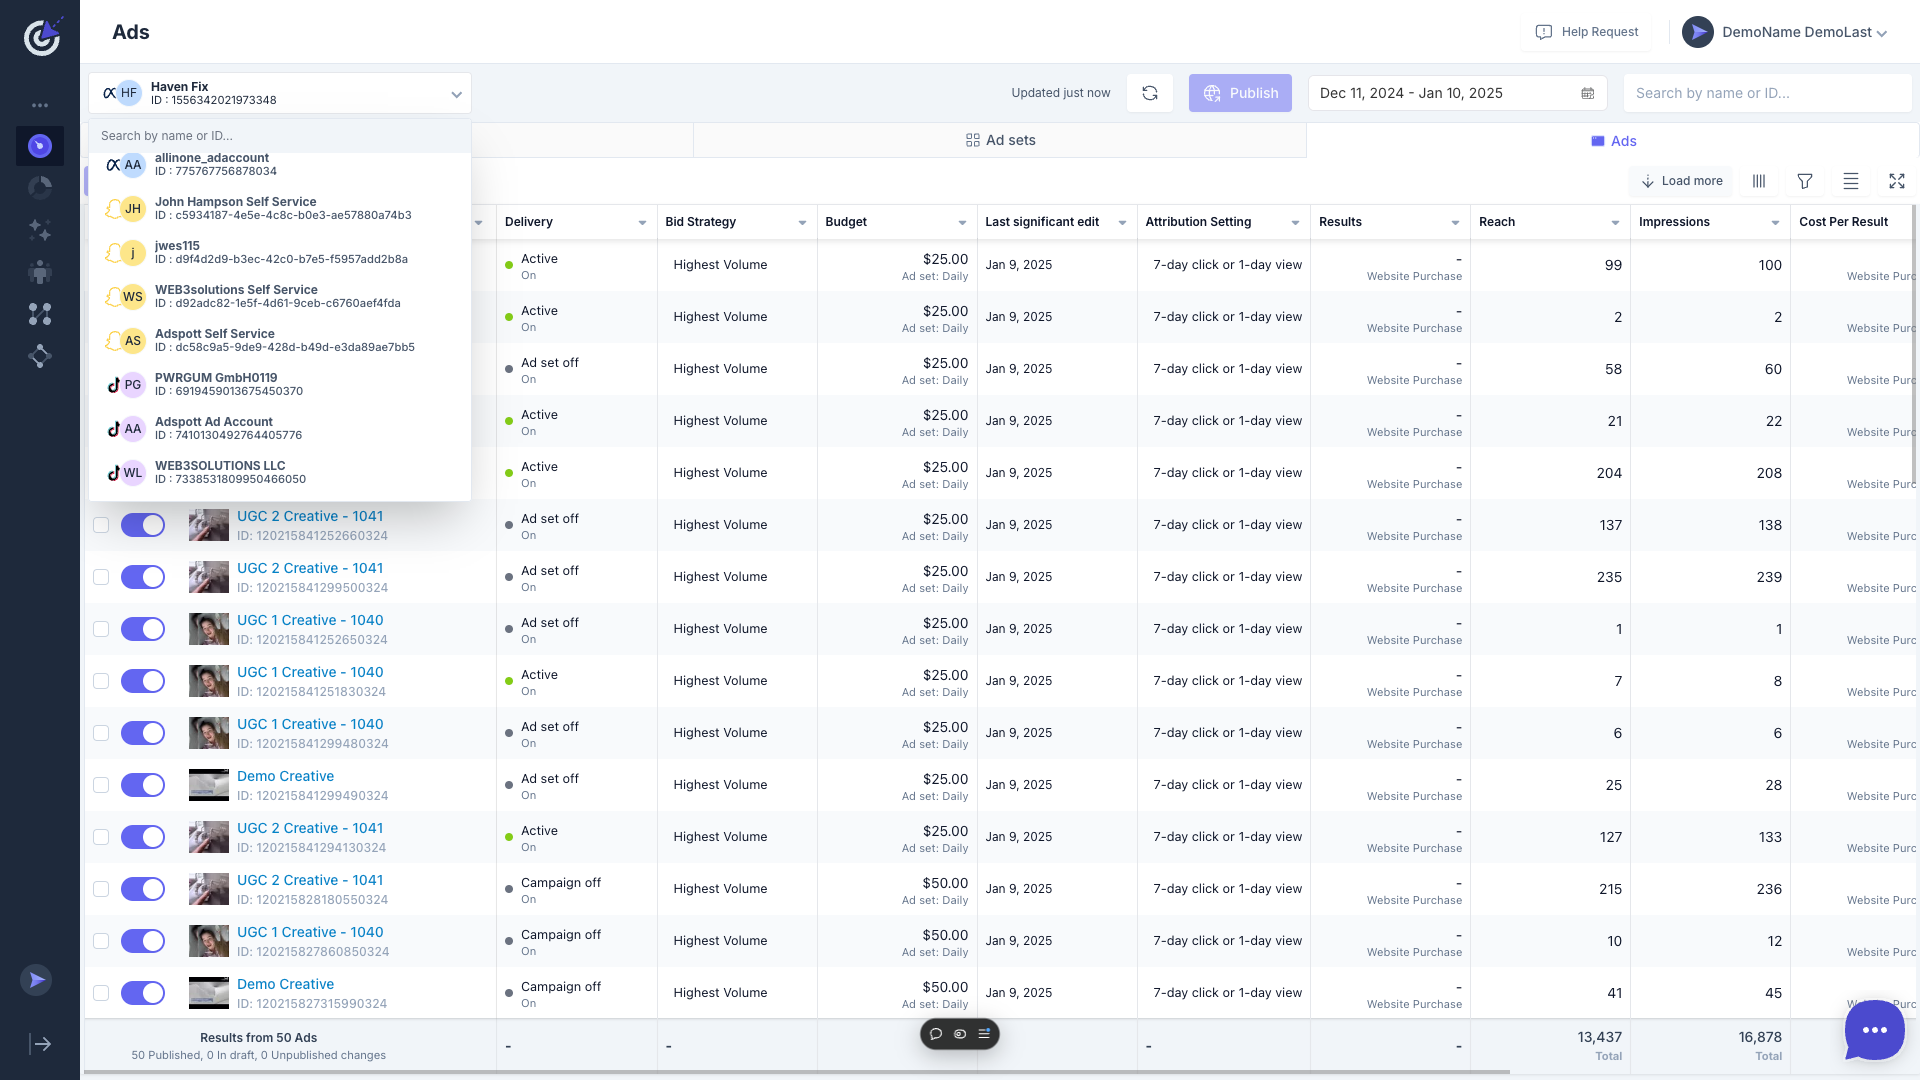Focus account dropdown search field
Image resolution: width=1920 pixels, height=1080 pixels.
click(x=280, y=136)
